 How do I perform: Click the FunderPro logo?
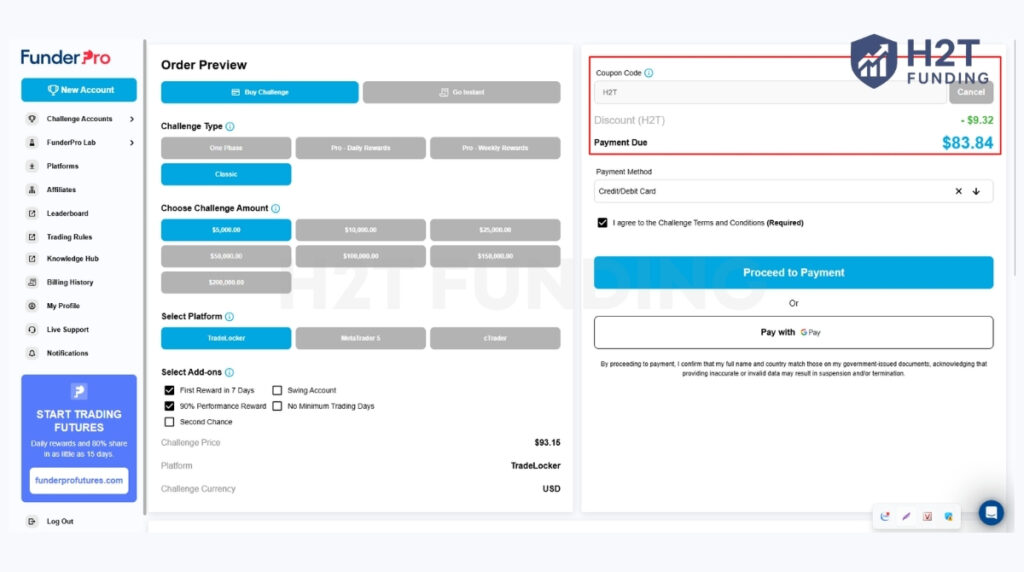65,57
